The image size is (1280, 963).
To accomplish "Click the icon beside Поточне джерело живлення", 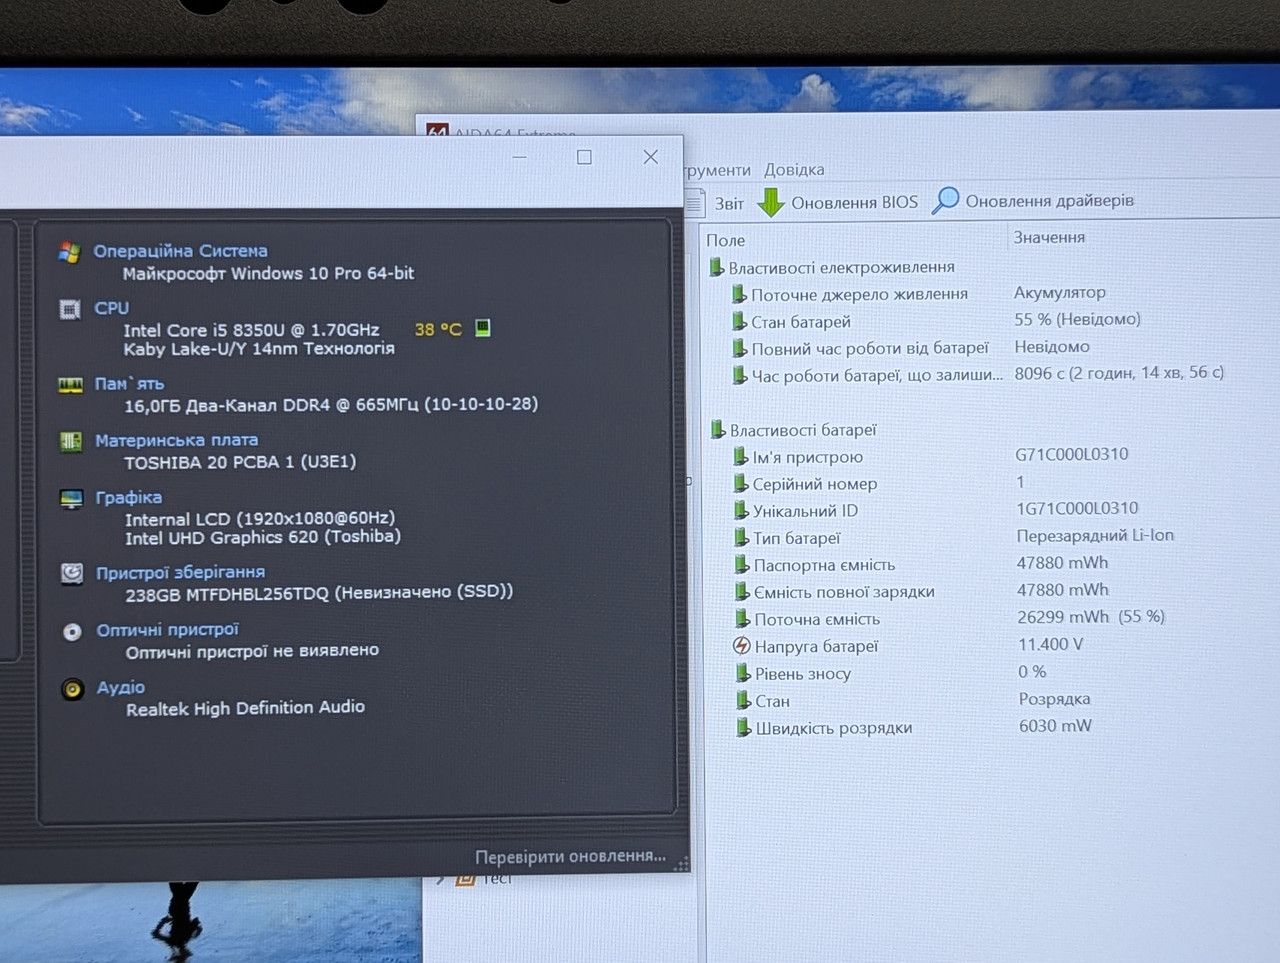I will tap(739, 294).
